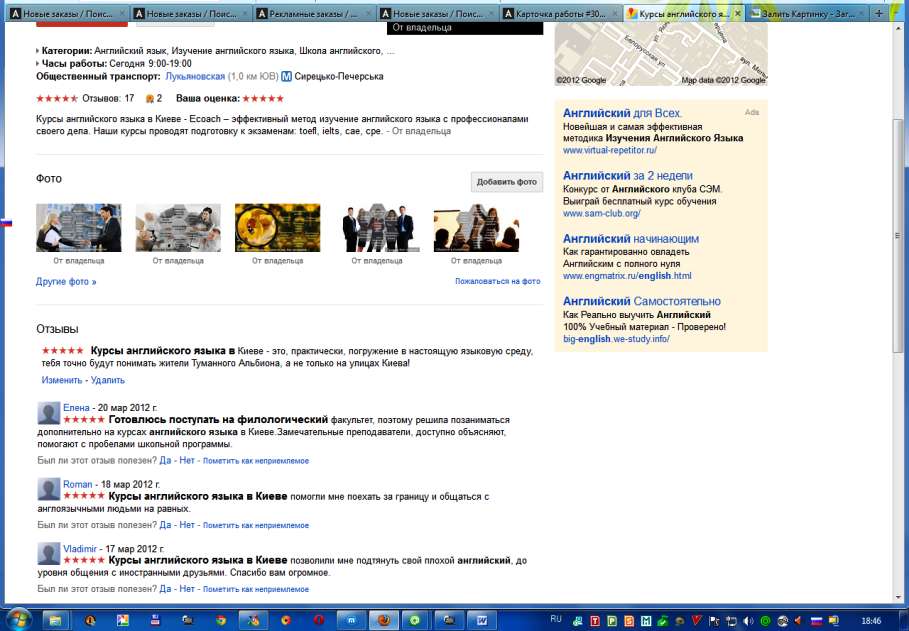Open the audience presentation photo thumbnail
The width and height of the screenshot is (909, 631).
[477, 227]
